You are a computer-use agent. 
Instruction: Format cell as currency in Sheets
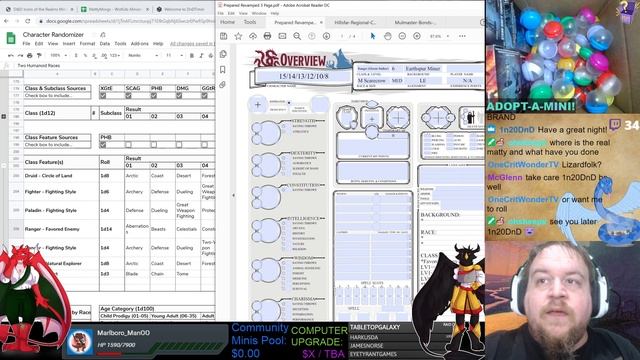pyautogui.click(x=76, y=56)
